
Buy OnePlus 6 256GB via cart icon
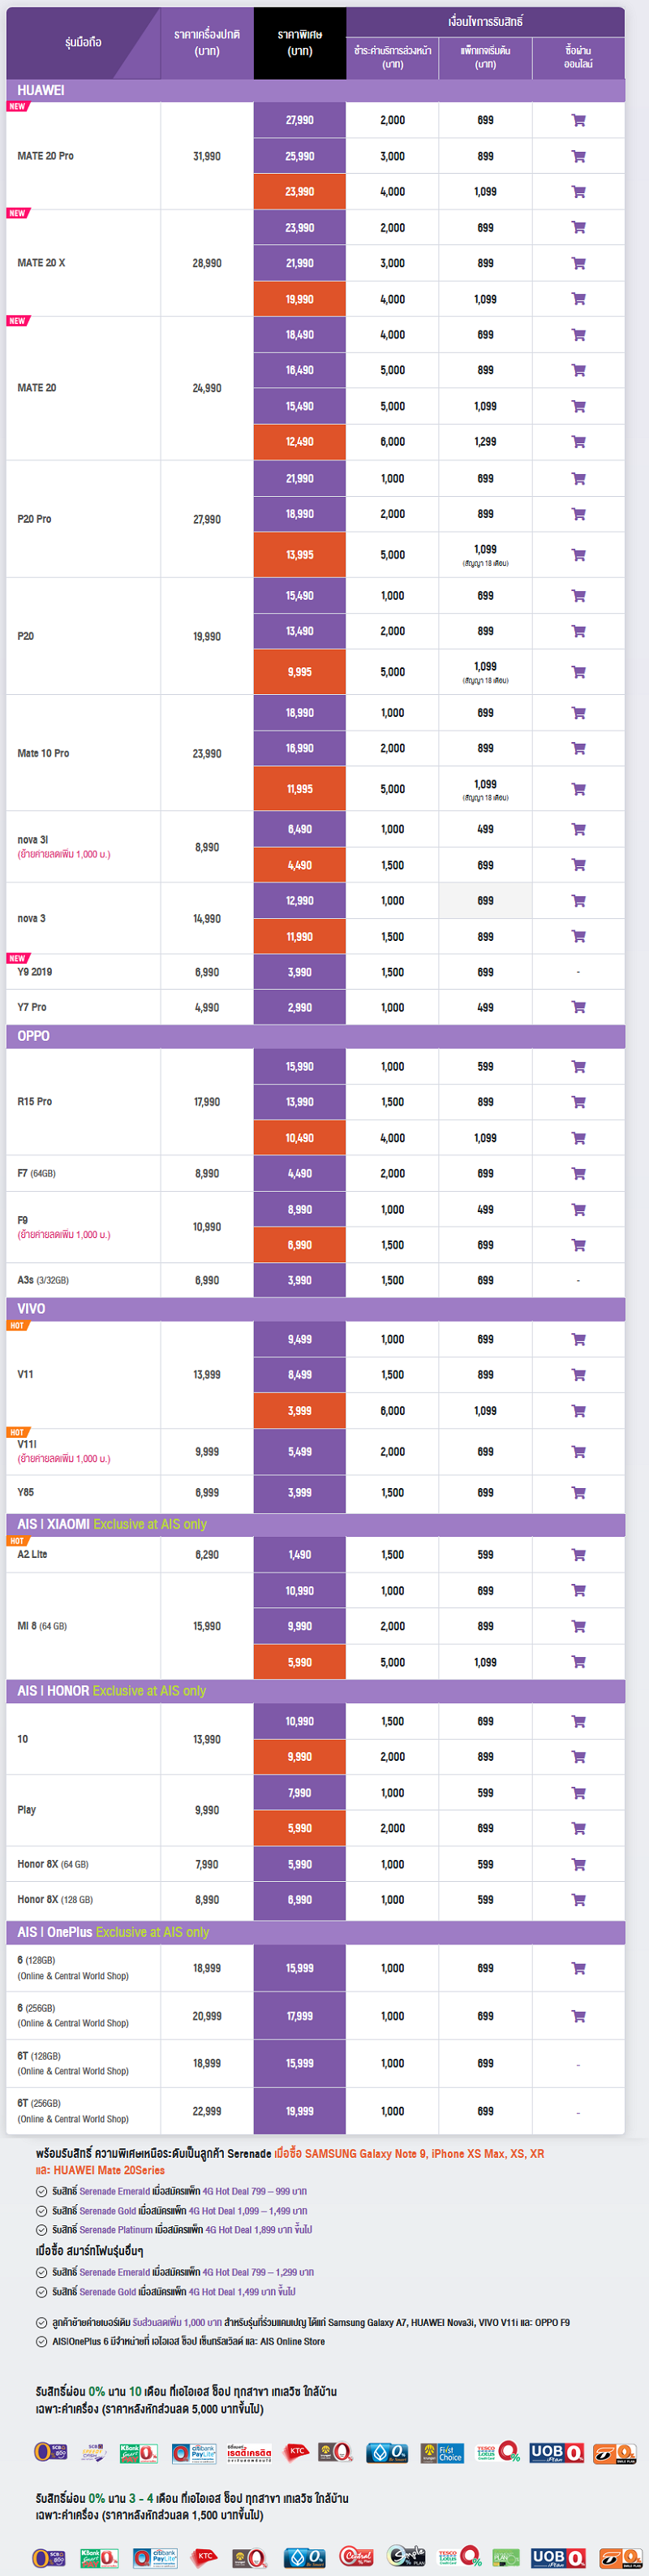[578, 2016]
